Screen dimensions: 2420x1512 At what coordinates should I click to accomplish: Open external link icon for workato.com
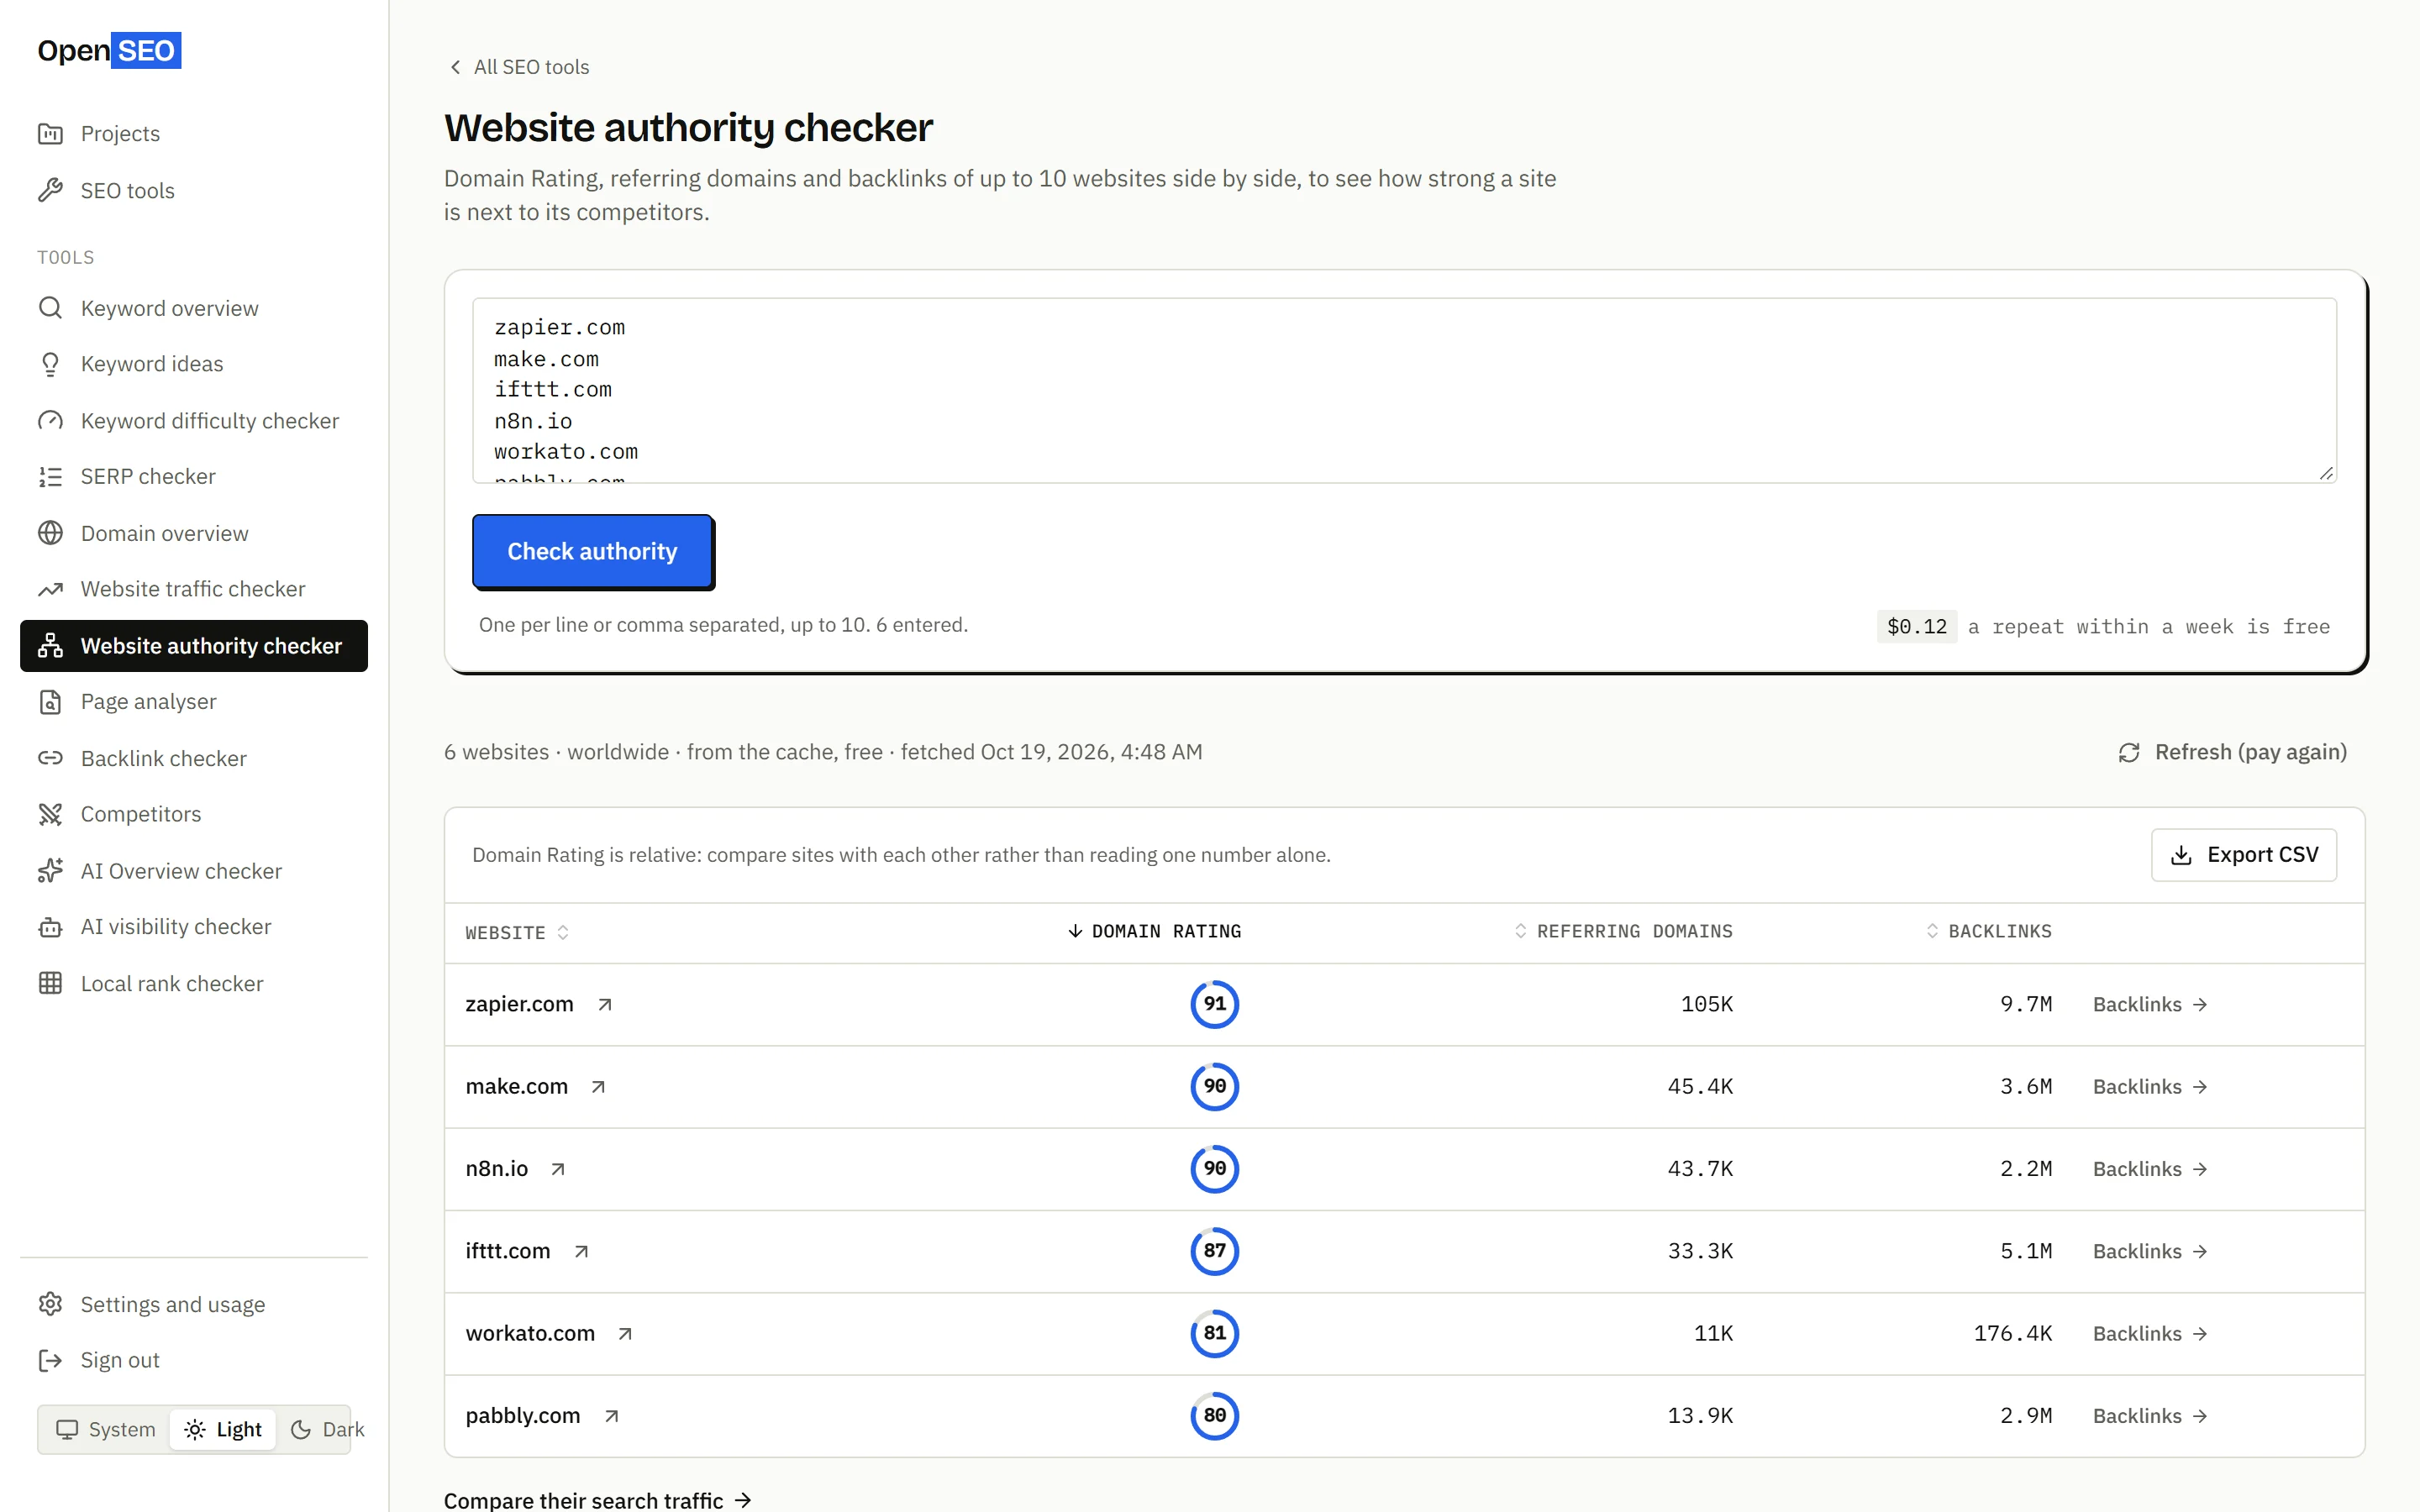tap(625, 1334)
